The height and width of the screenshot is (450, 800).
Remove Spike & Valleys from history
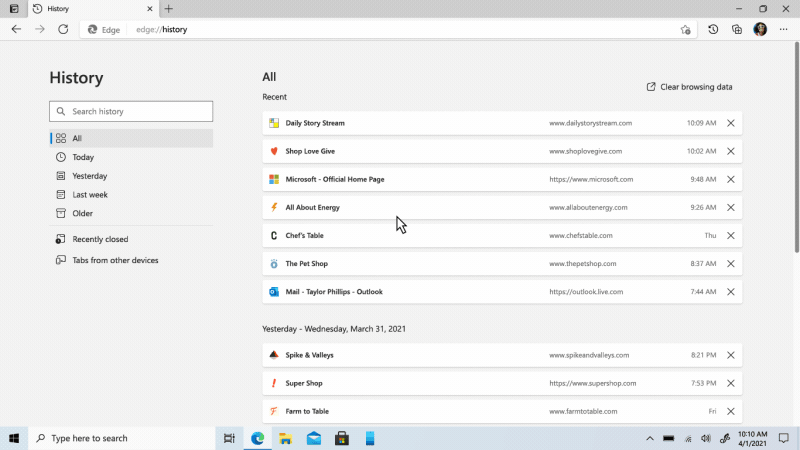(x=731, y=355)
